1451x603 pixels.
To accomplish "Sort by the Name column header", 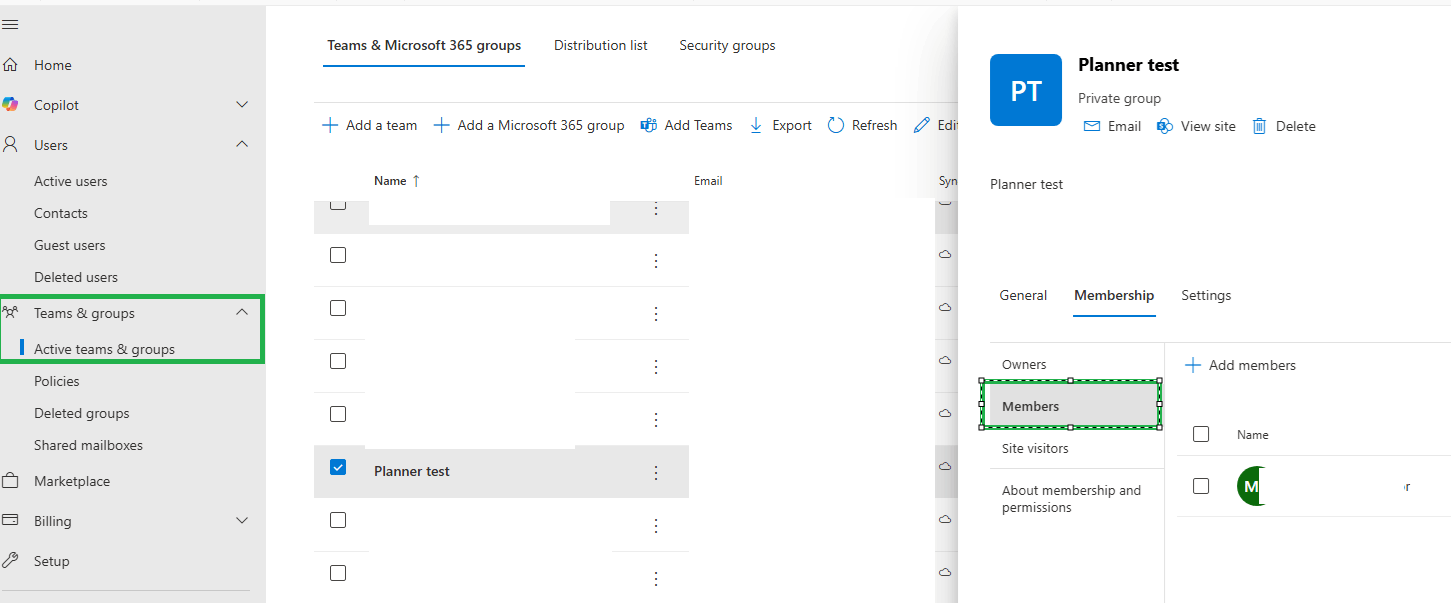I will [x=397, y=181].
